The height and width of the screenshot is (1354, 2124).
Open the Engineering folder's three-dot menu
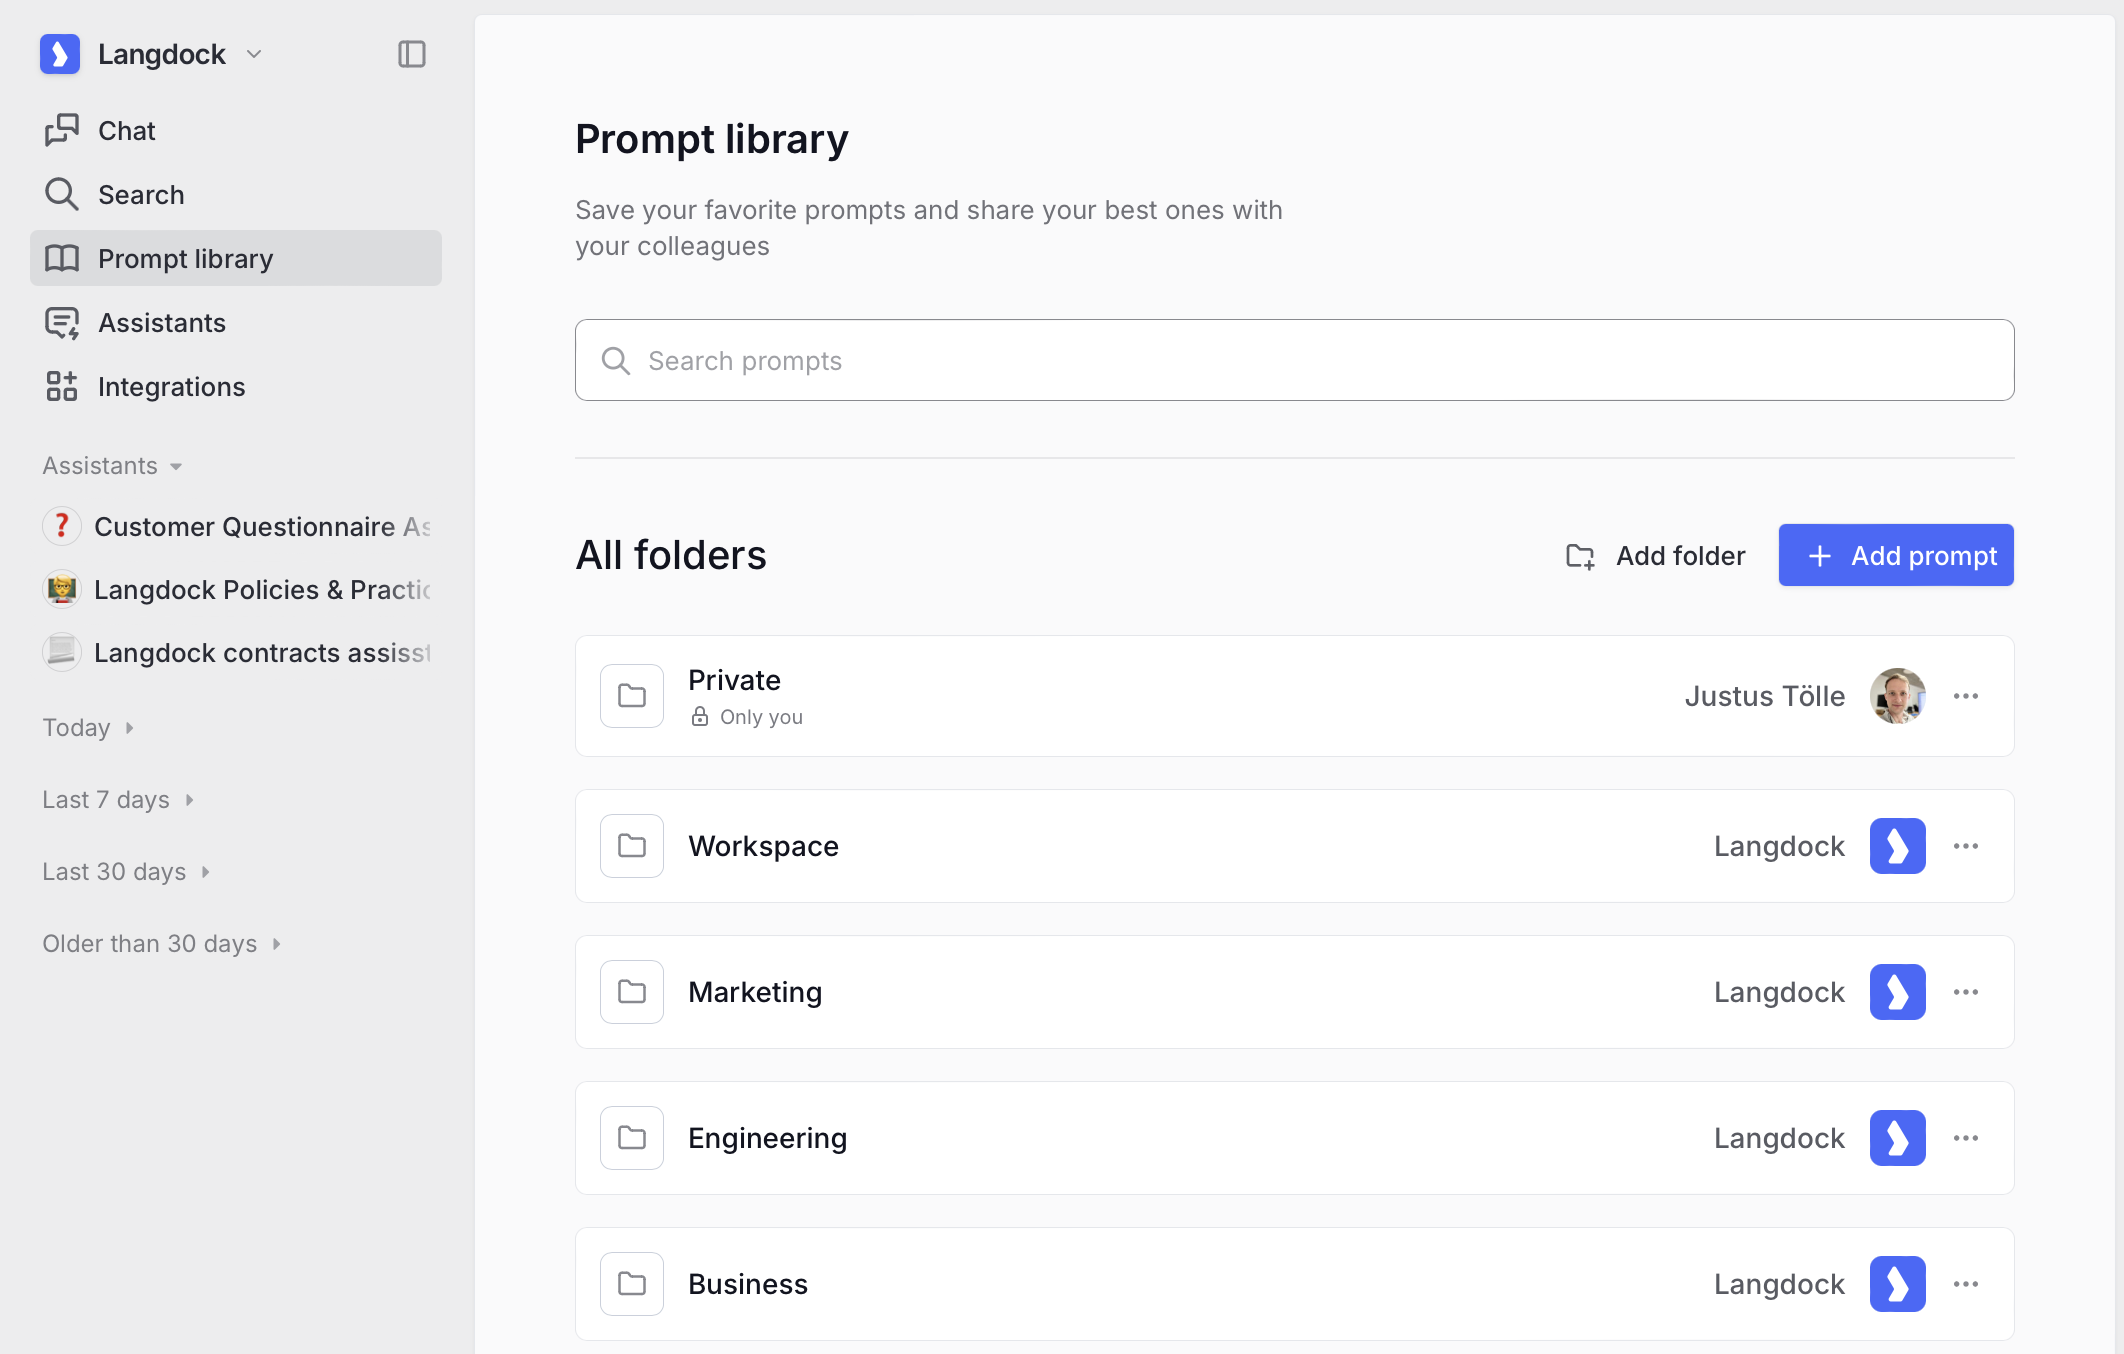tap(1966, 1138)
